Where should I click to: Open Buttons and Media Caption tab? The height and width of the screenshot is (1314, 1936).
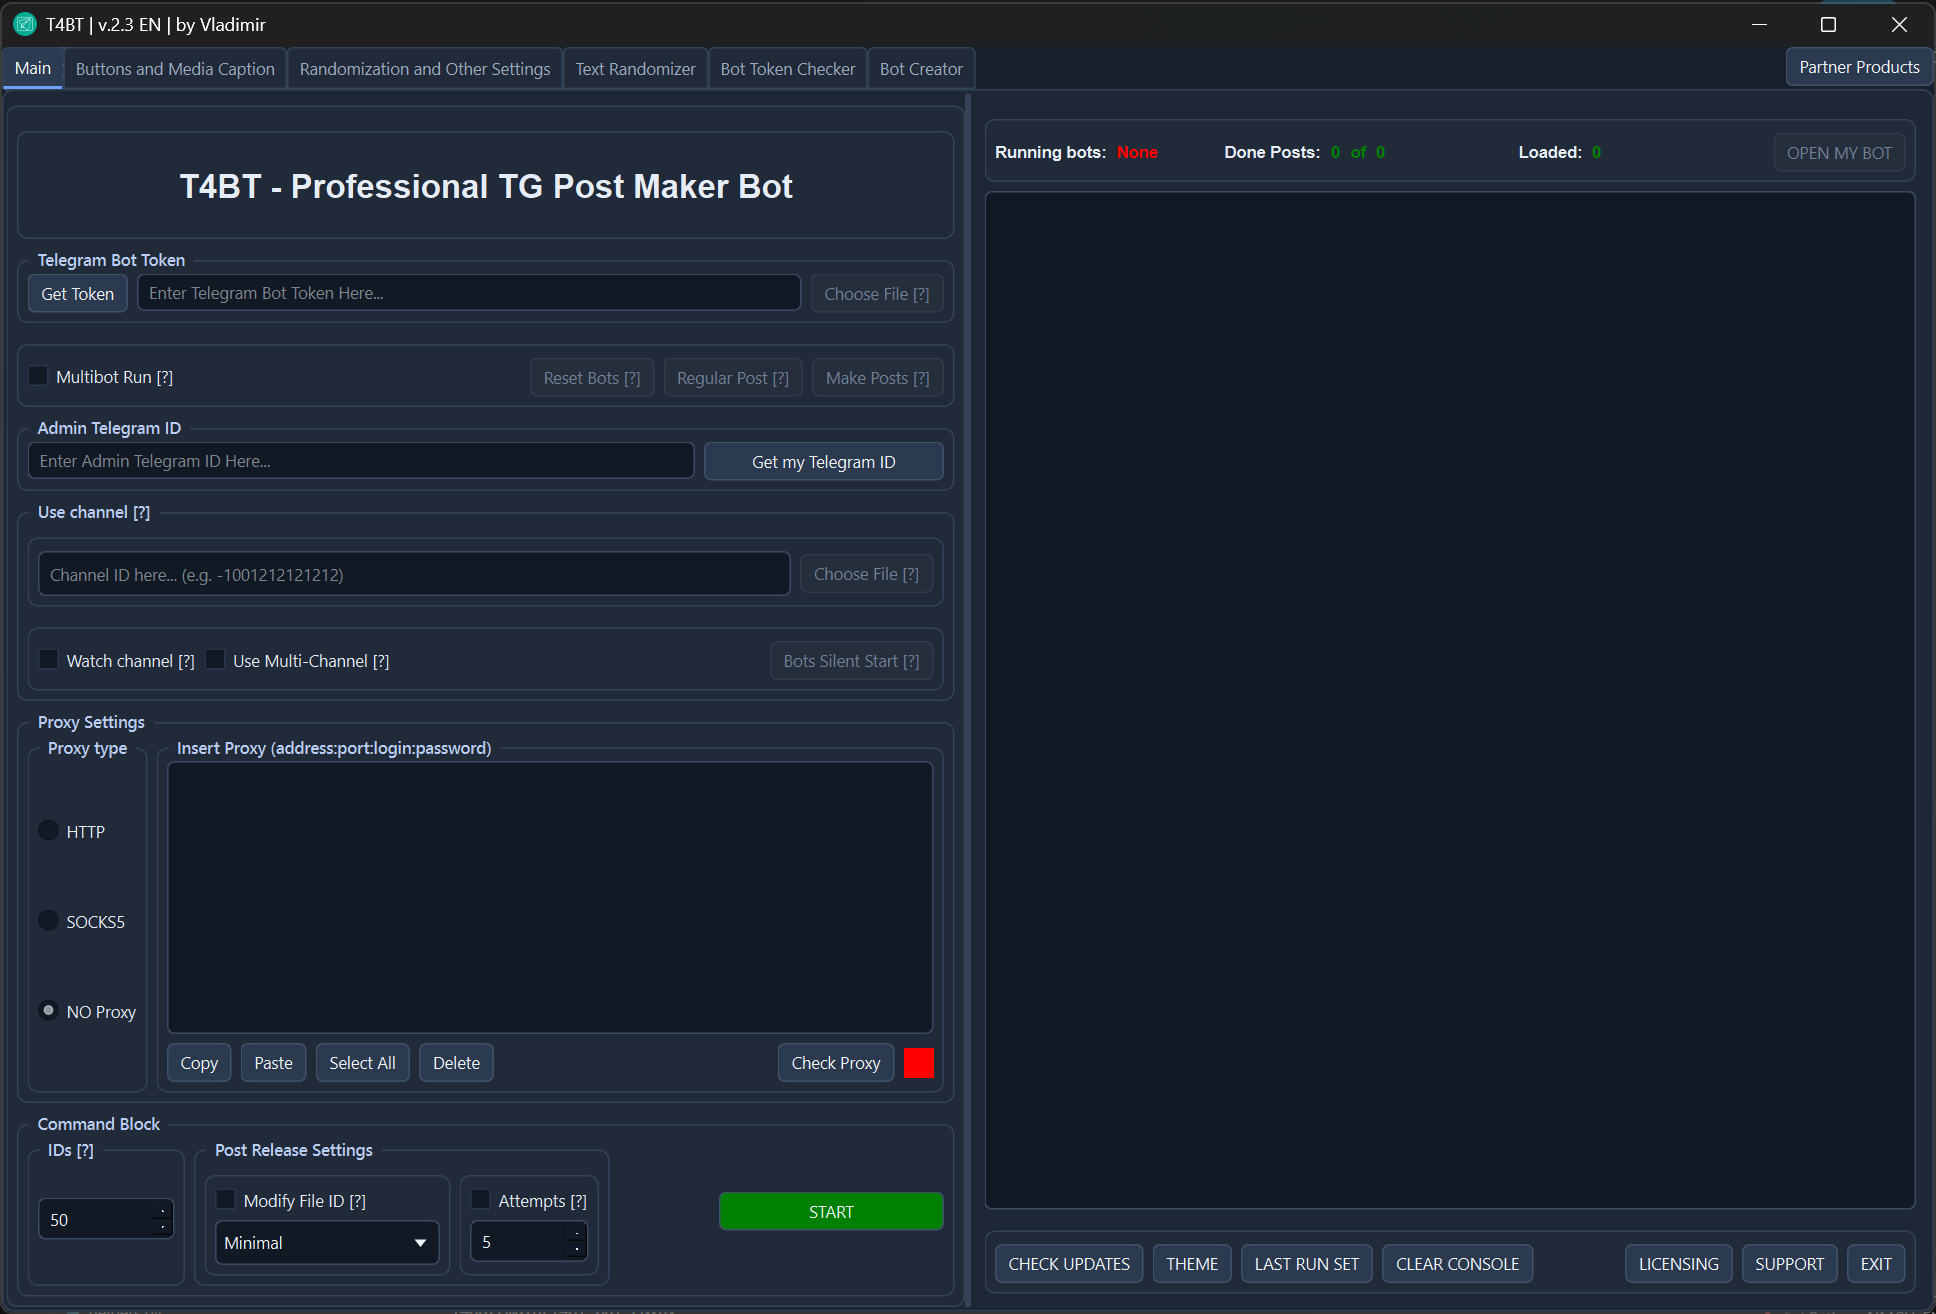click(175, 69)
